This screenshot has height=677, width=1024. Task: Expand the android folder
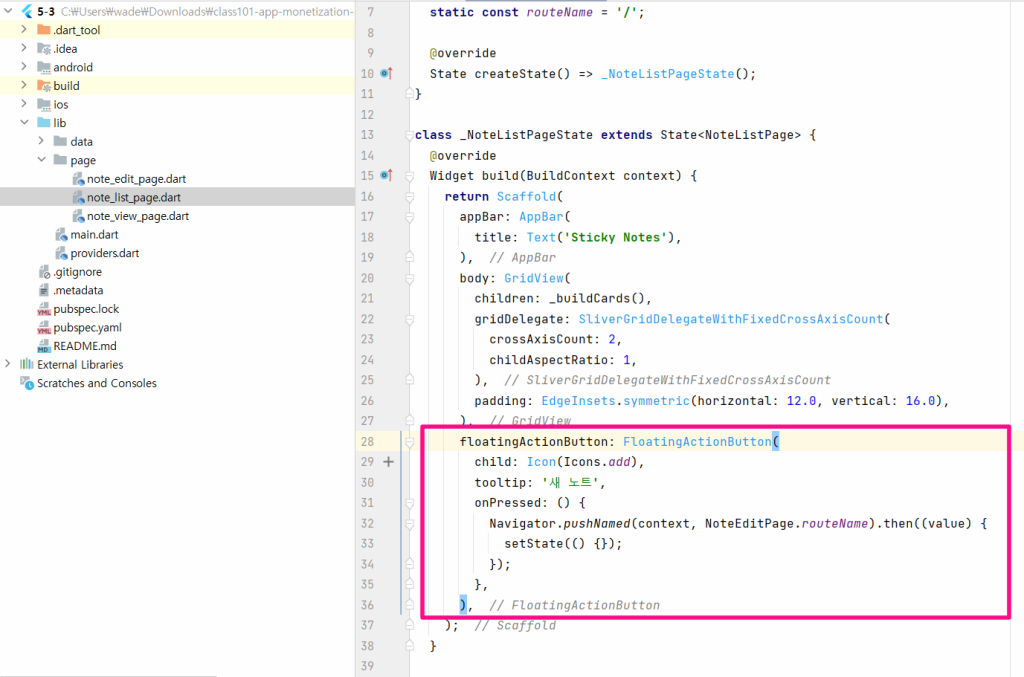(x=23, y=67)
